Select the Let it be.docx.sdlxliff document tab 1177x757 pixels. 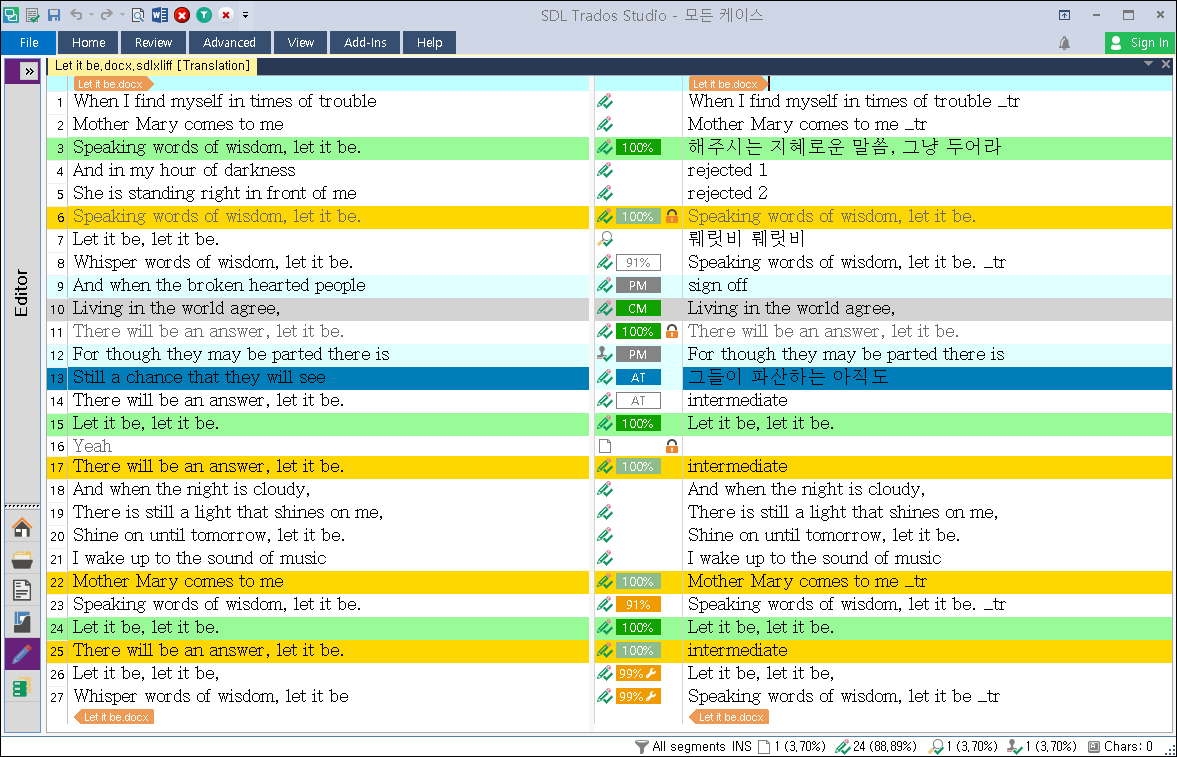(x=152, y=66)
